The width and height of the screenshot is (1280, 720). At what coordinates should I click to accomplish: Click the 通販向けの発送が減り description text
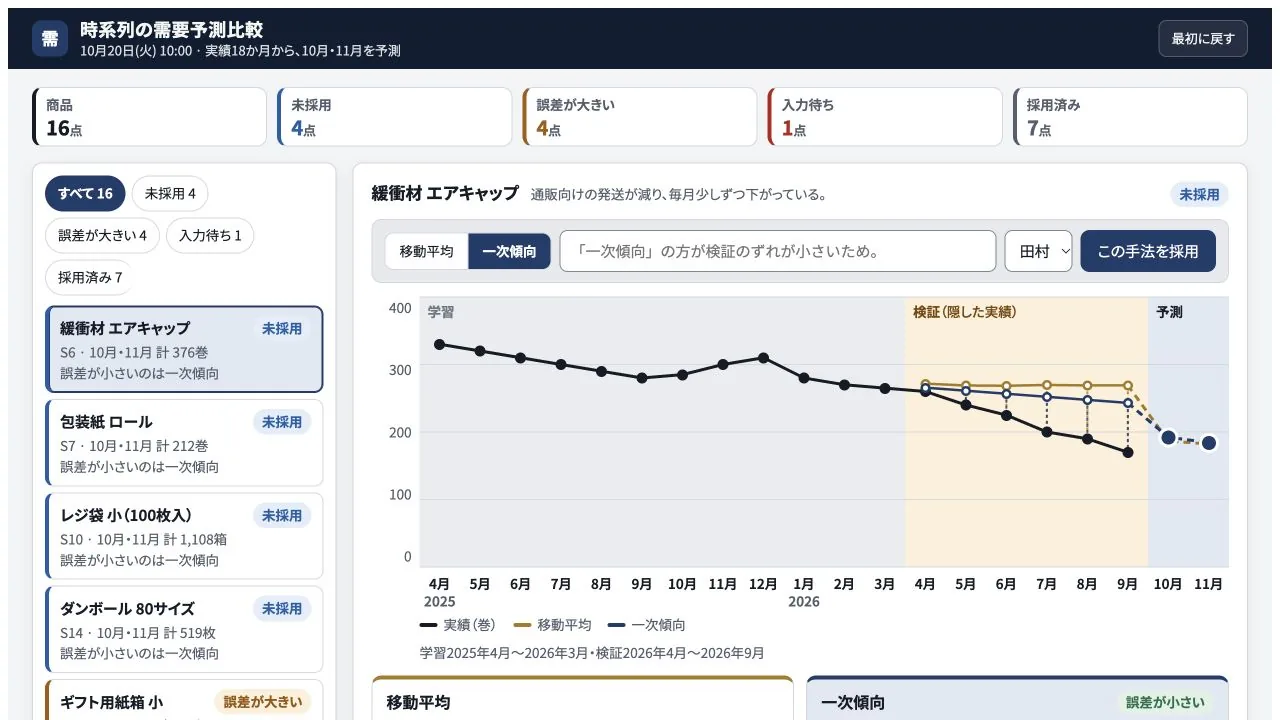click(x=679, y=195)
